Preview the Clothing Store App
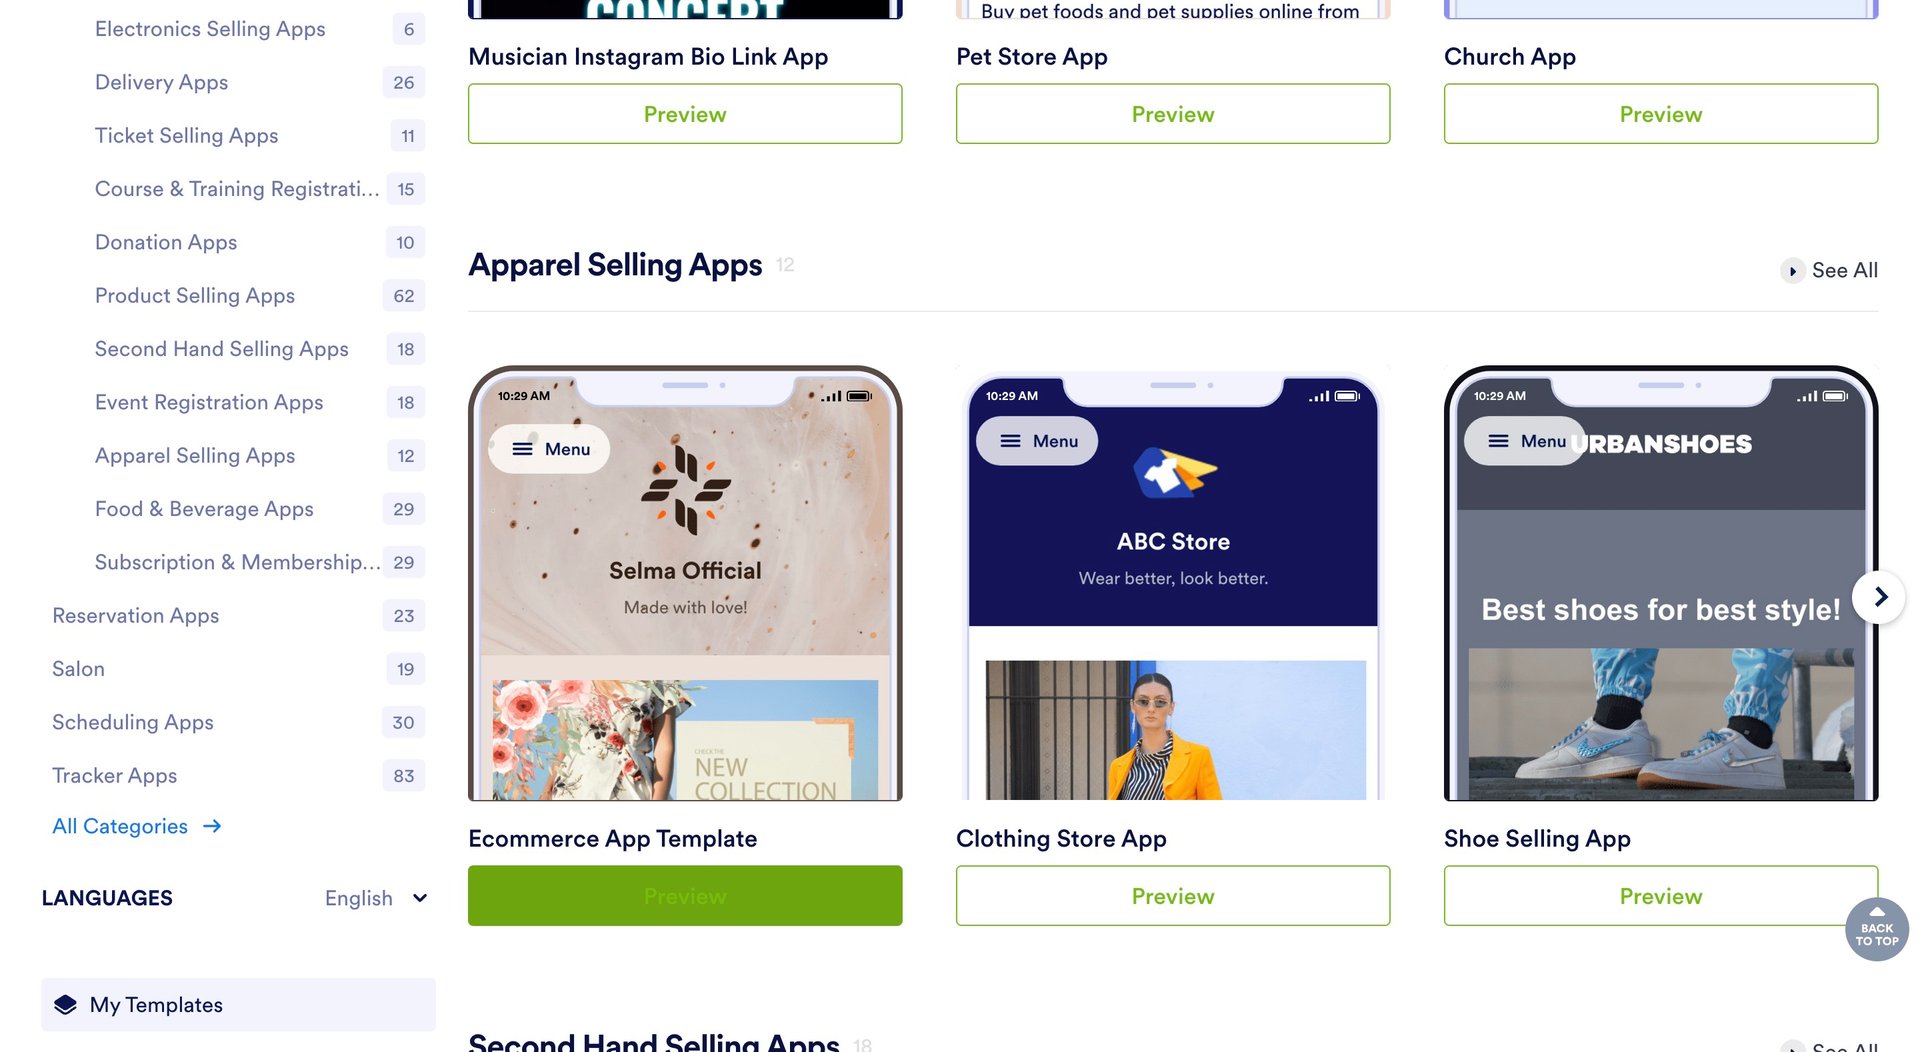This screenshot has width=1920, height=1052. pyautogui.click(x=1173, y=896)
